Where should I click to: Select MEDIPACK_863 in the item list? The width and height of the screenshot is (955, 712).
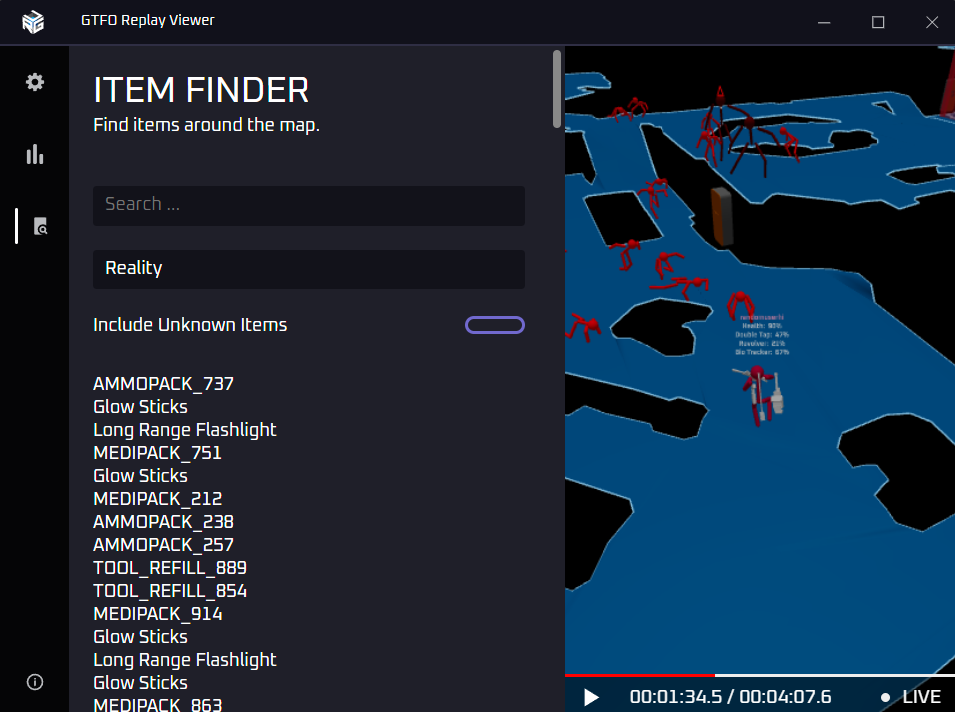point(158,705)
